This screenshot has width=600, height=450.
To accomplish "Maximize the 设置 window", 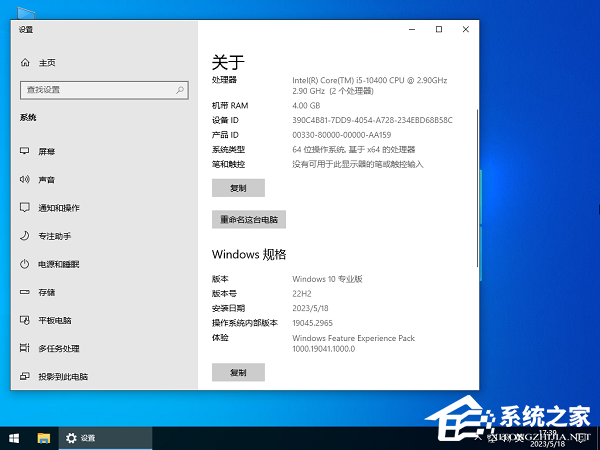I will tap(439, 29).
